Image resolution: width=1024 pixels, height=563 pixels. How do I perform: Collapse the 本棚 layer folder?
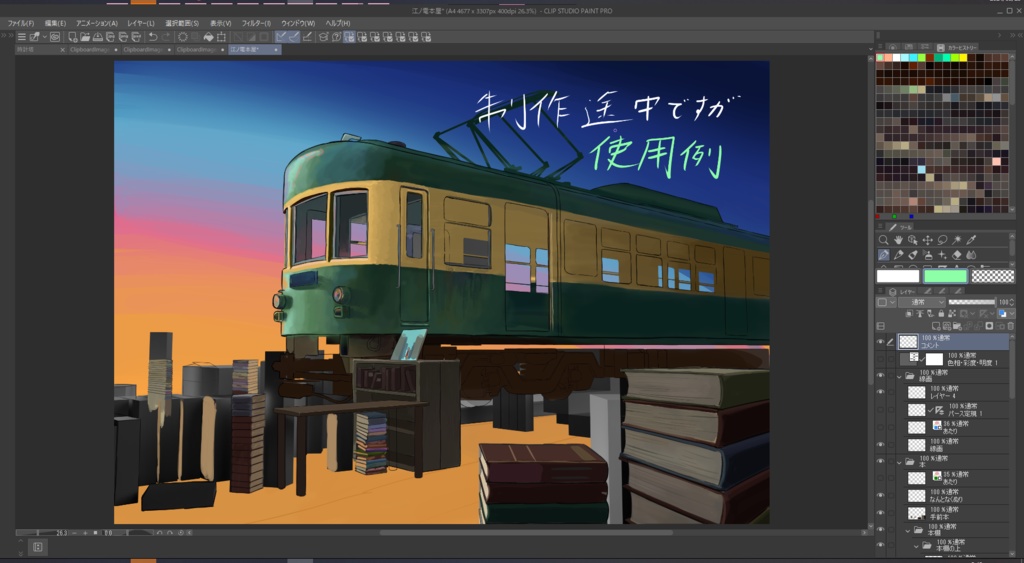908,530
